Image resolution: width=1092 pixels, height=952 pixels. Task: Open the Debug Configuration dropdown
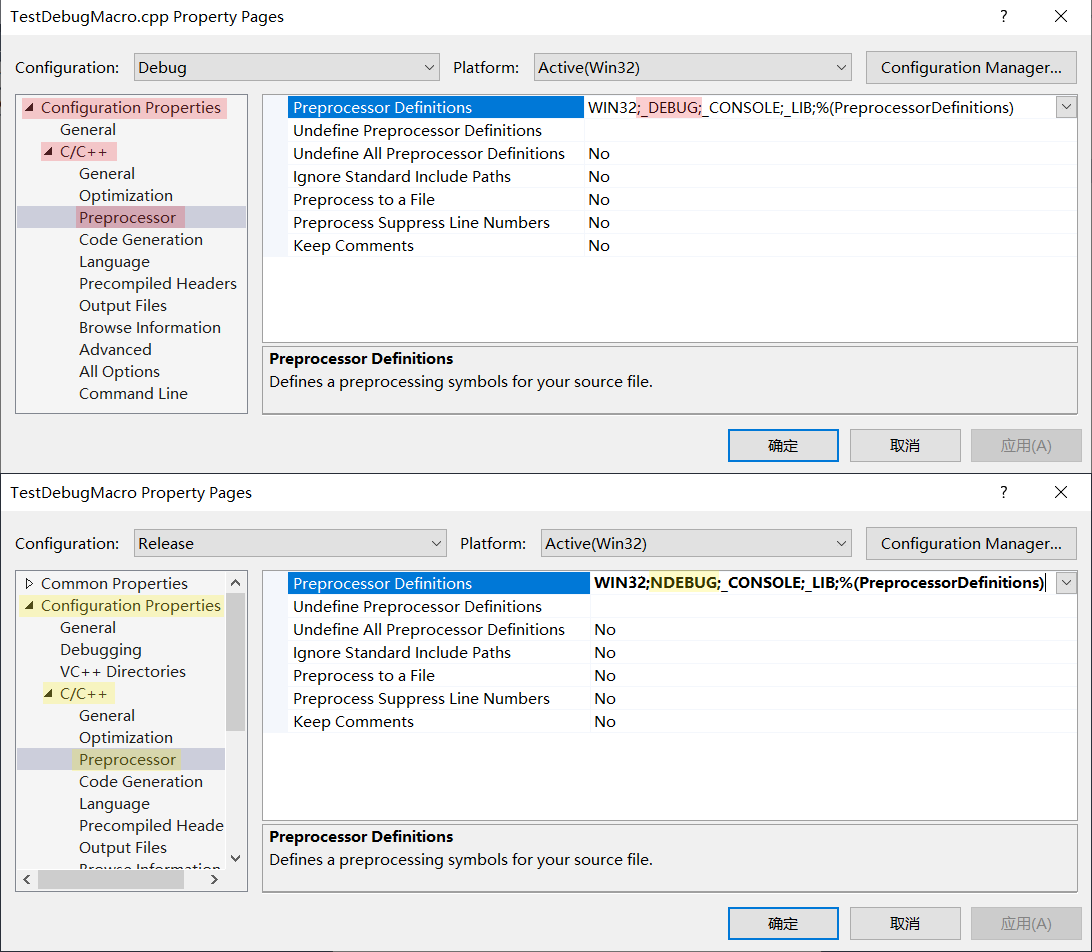pyautogui.click(x=429, y=67)
